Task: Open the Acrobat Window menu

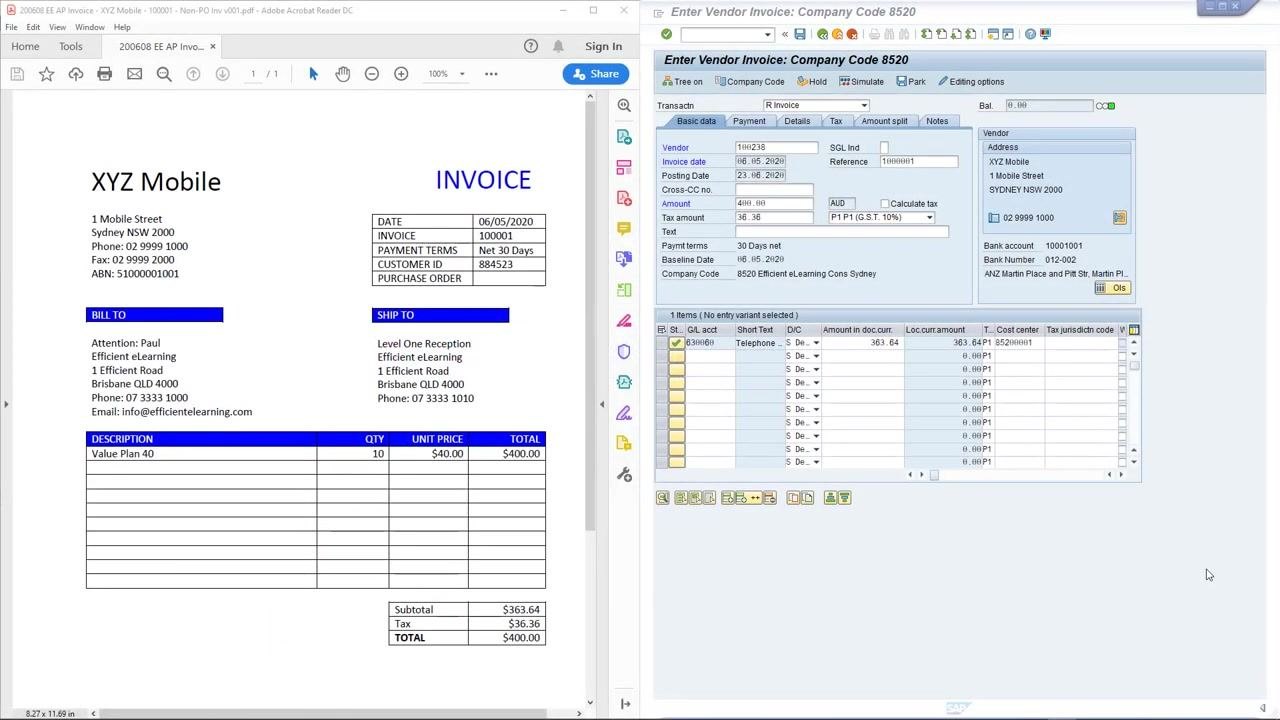Action: pos(90,27)
